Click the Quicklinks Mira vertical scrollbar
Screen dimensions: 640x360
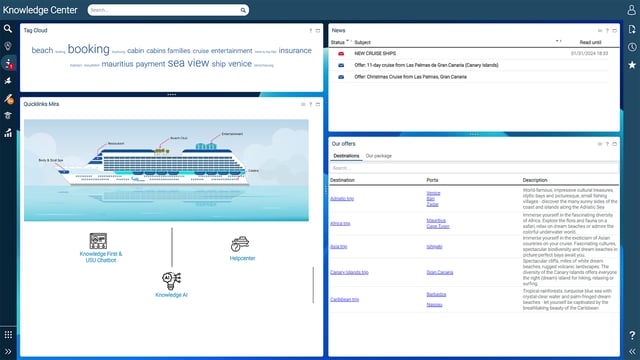[313, 285]
